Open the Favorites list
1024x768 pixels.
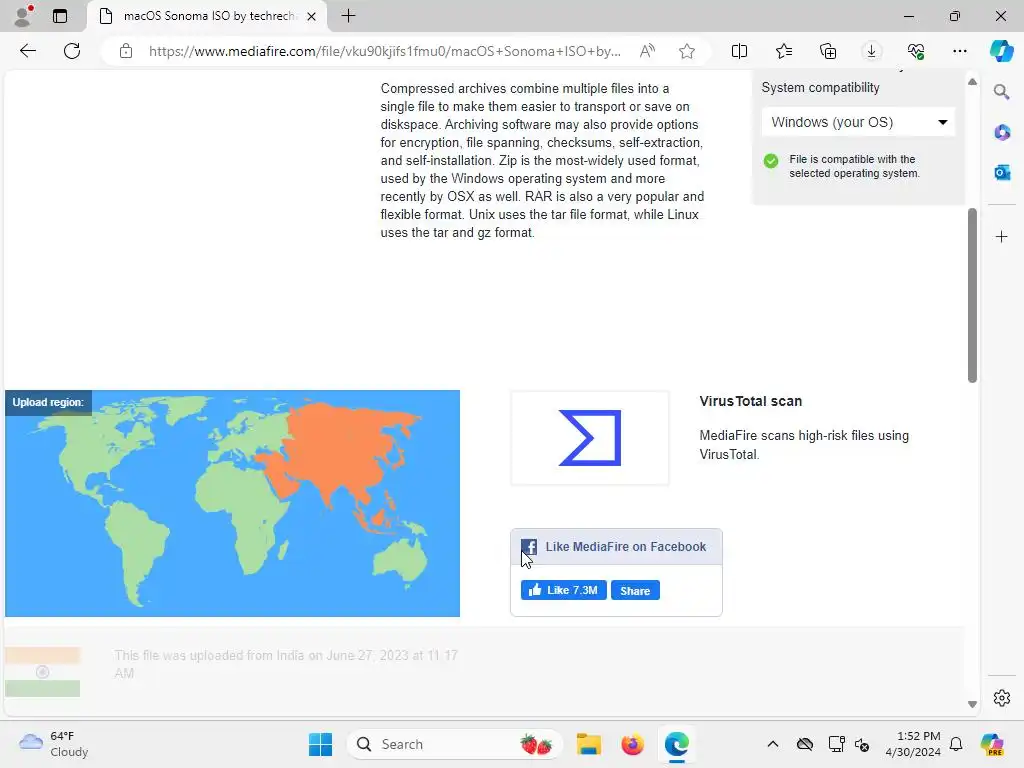tap(784, 51)
